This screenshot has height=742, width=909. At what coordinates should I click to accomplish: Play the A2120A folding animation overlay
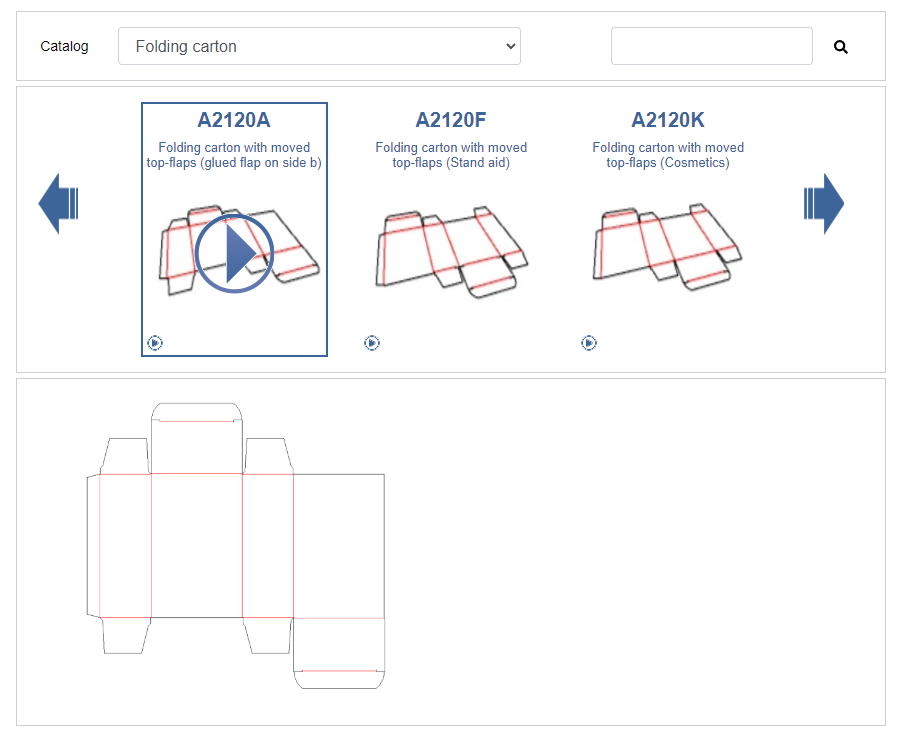(x=234, y=253)
